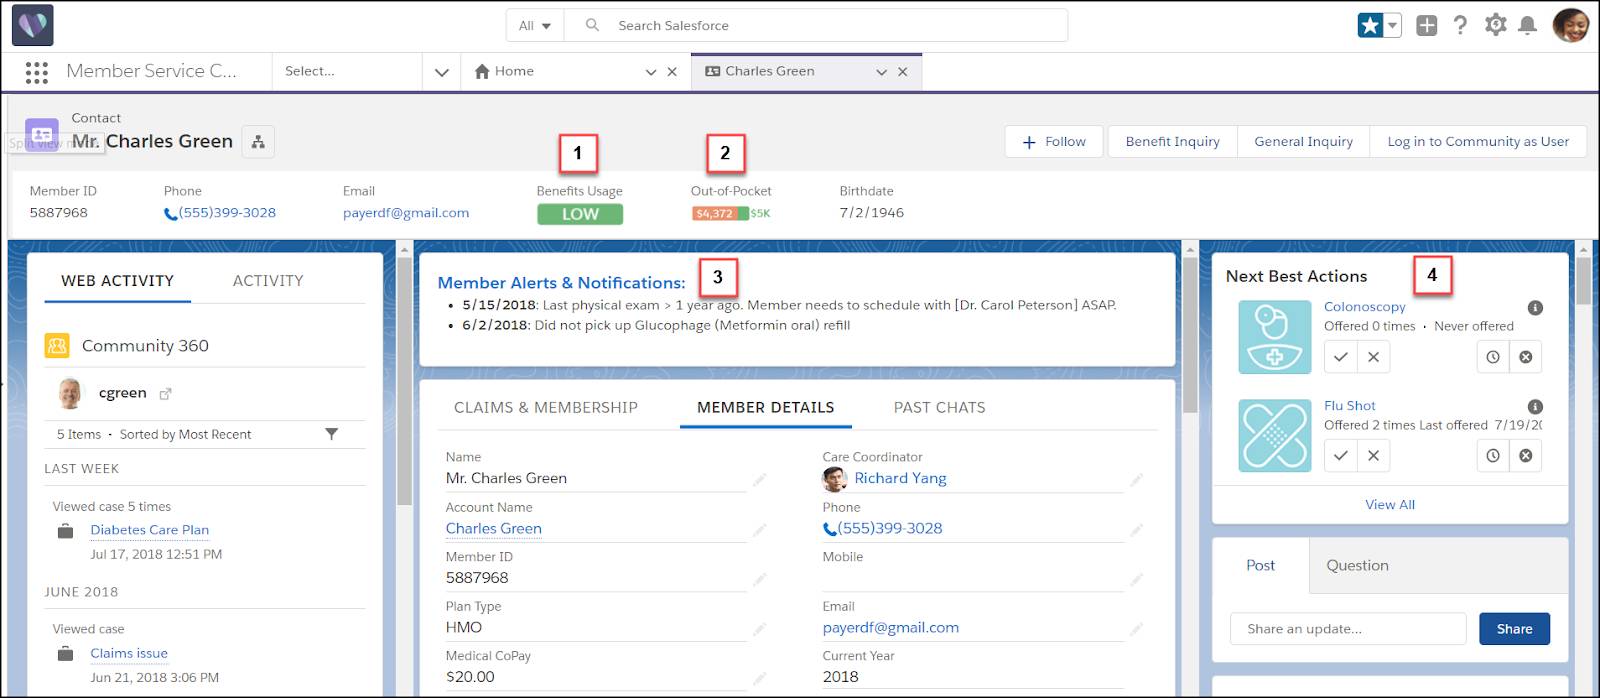Viewport: 1600px width, 698px height.
Task: Open Notifications bell icon
Action: (x=1527, y=25)
